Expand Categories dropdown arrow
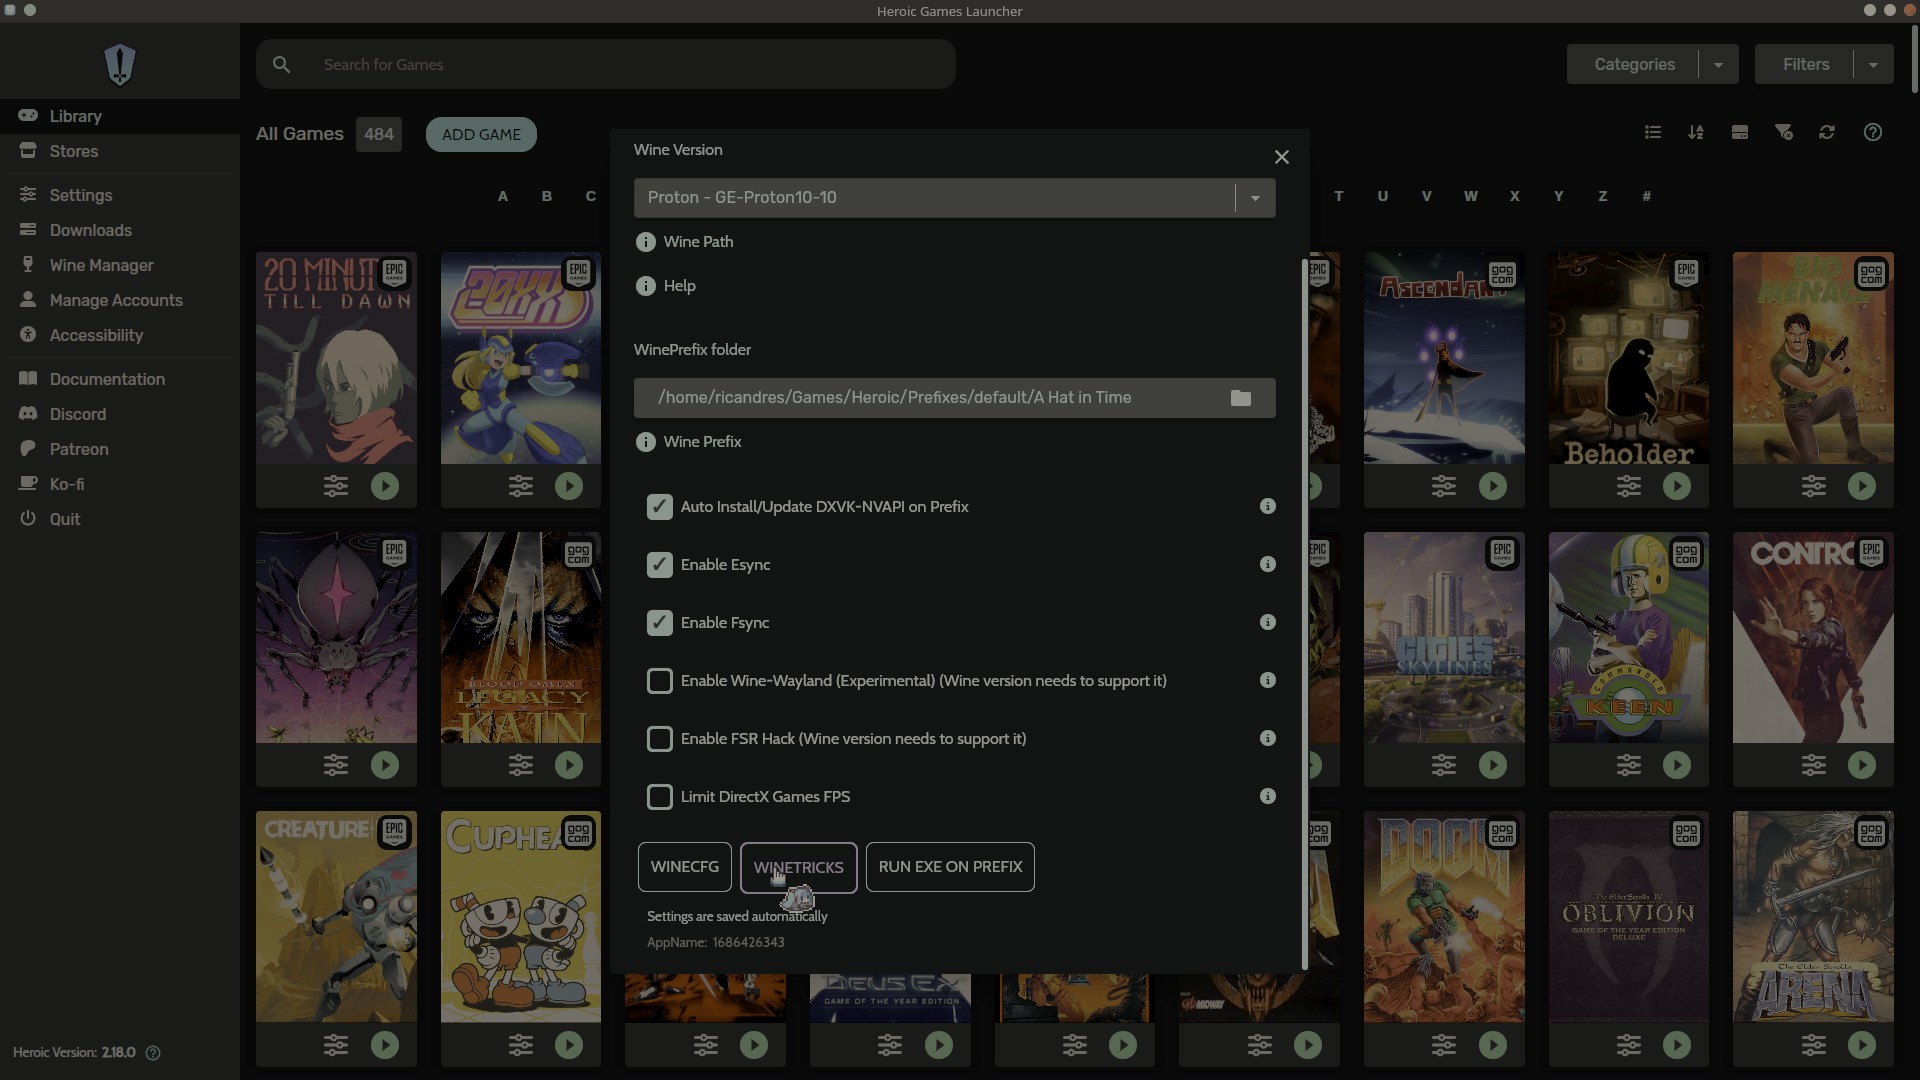The width and height of the screenshot is (1920, 1080). [x=1718, y=64]
